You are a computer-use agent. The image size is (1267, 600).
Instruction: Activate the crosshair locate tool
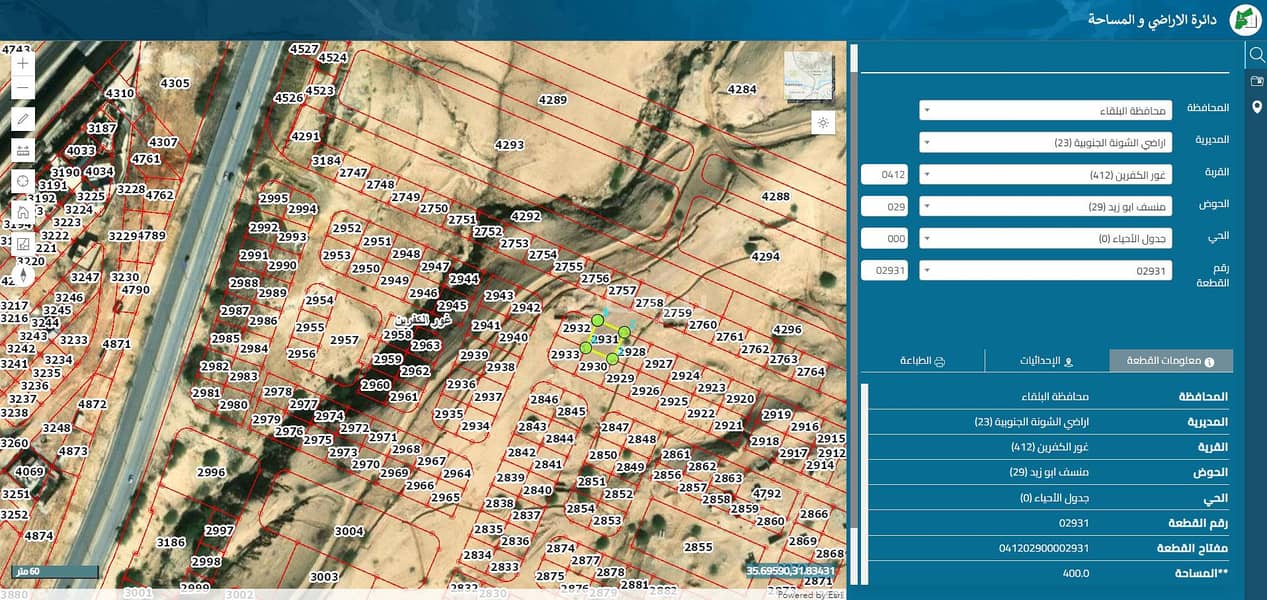tap(23, 181)
